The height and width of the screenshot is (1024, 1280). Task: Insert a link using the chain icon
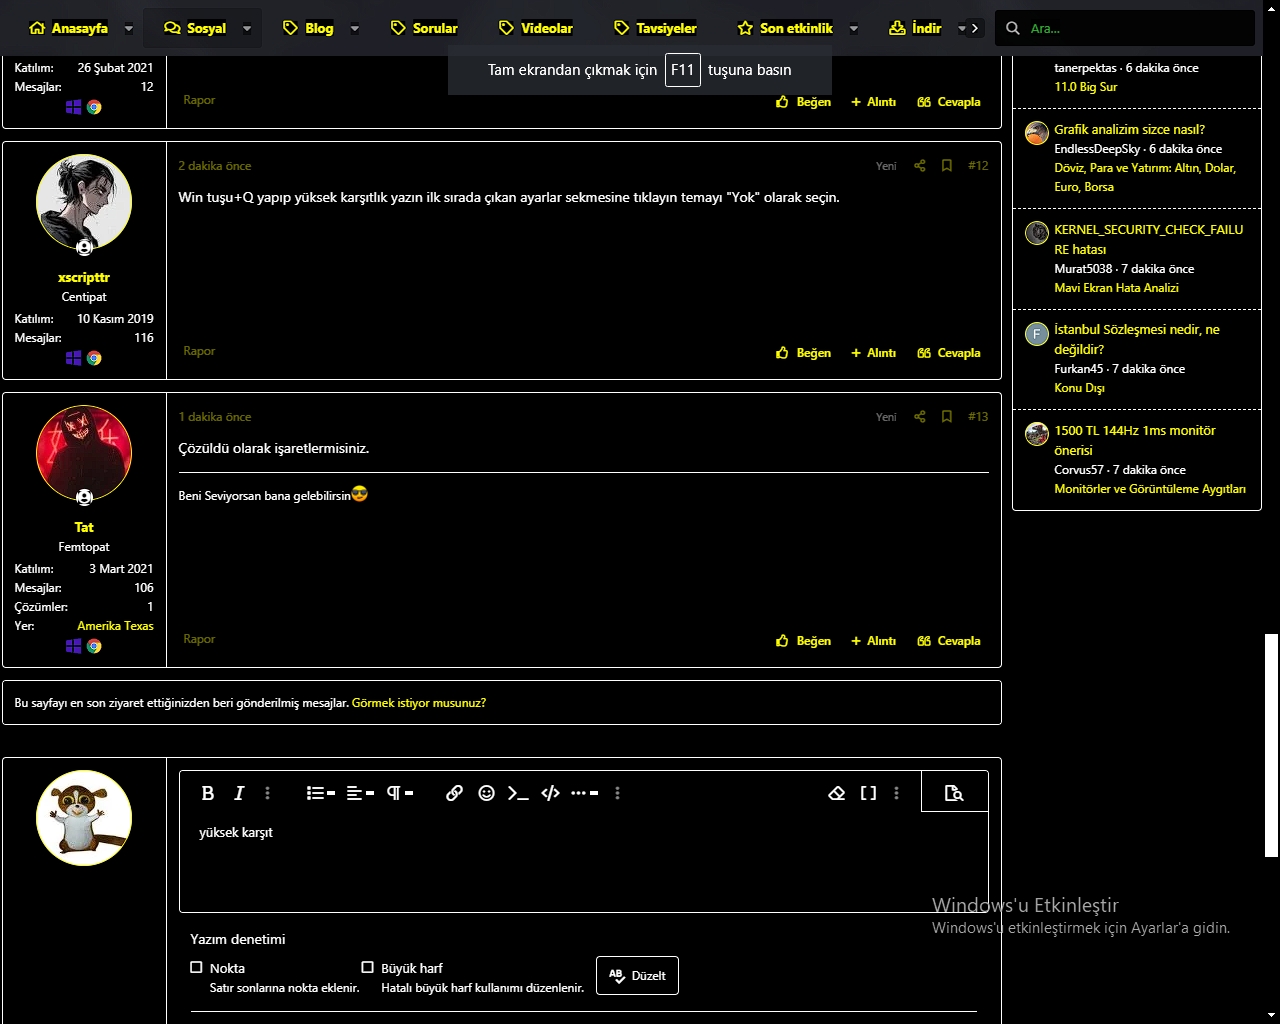(454, 793)
